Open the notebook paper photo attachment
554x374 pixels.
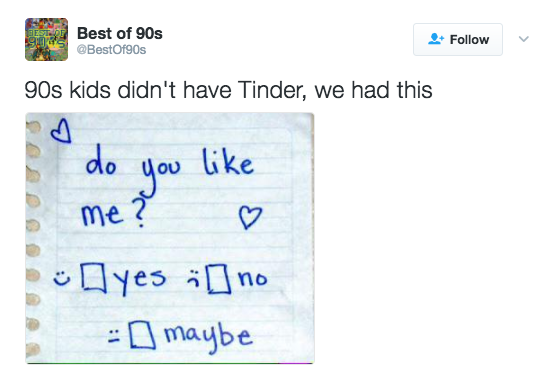pyautogui.click(x=170, y=238)
